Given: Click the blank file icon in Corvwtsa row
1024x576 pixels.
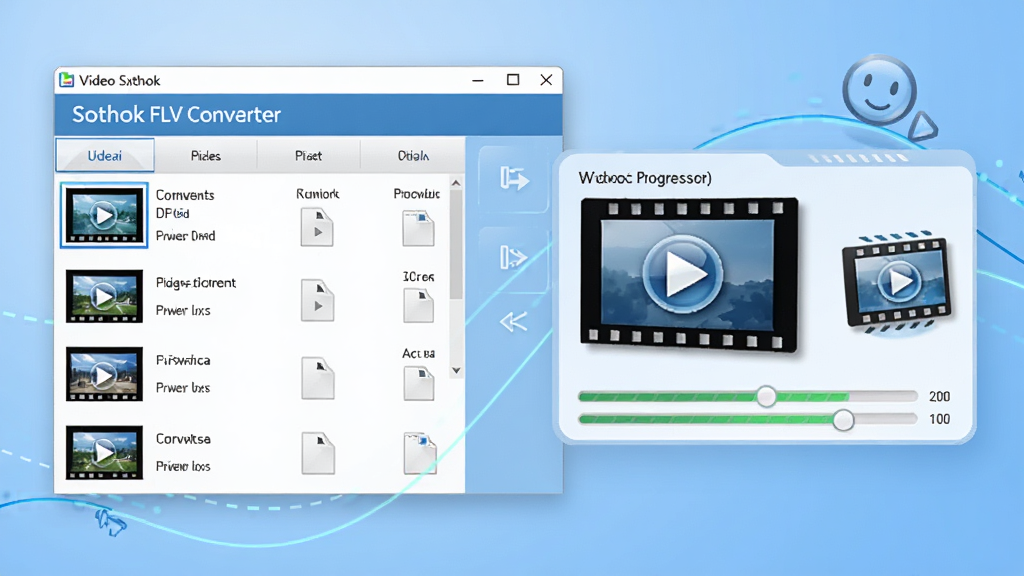Looking at the screenshot, I should (318, 453).
